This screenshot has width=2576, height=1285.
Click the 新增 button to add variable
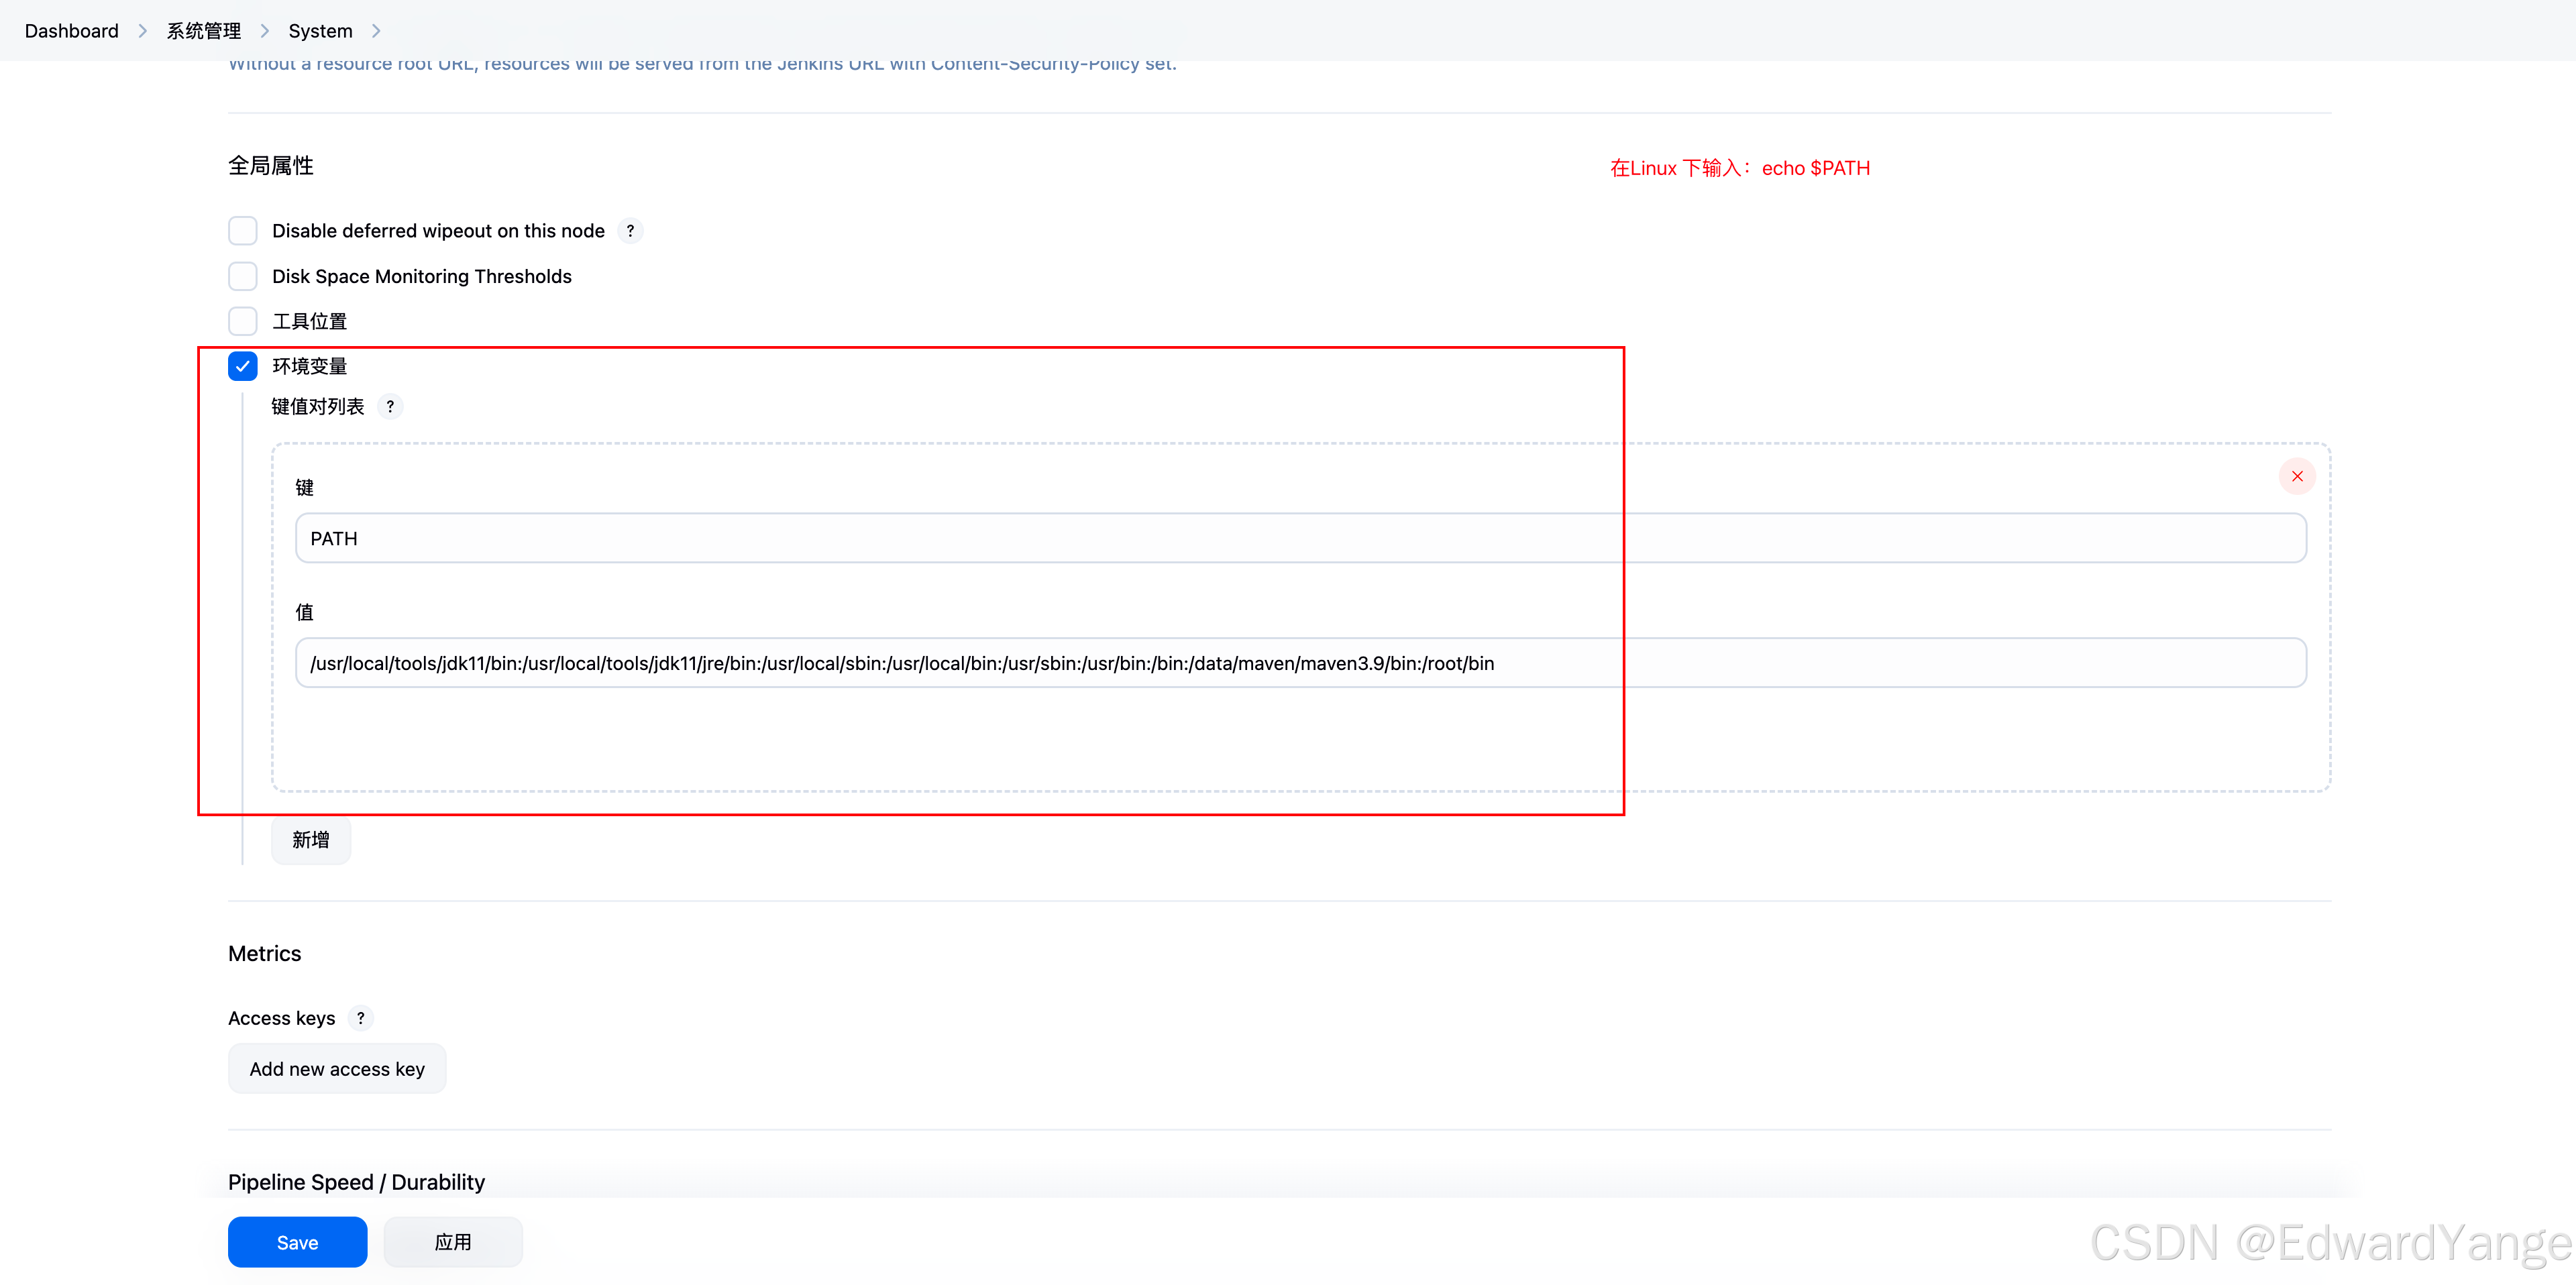[x=310, y=840]
